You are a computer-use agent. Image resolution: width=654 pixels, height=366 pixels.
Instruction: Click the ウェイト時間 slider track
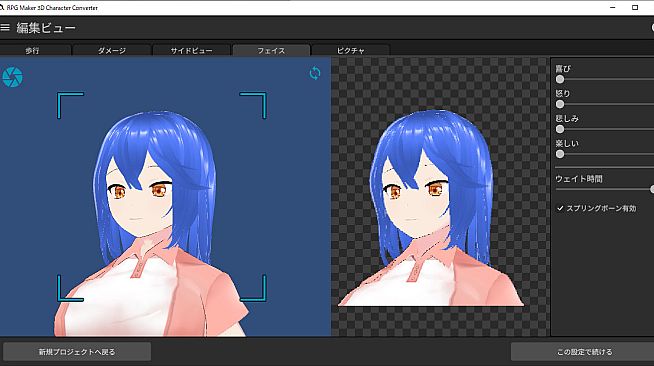click(x=604, y=189)
